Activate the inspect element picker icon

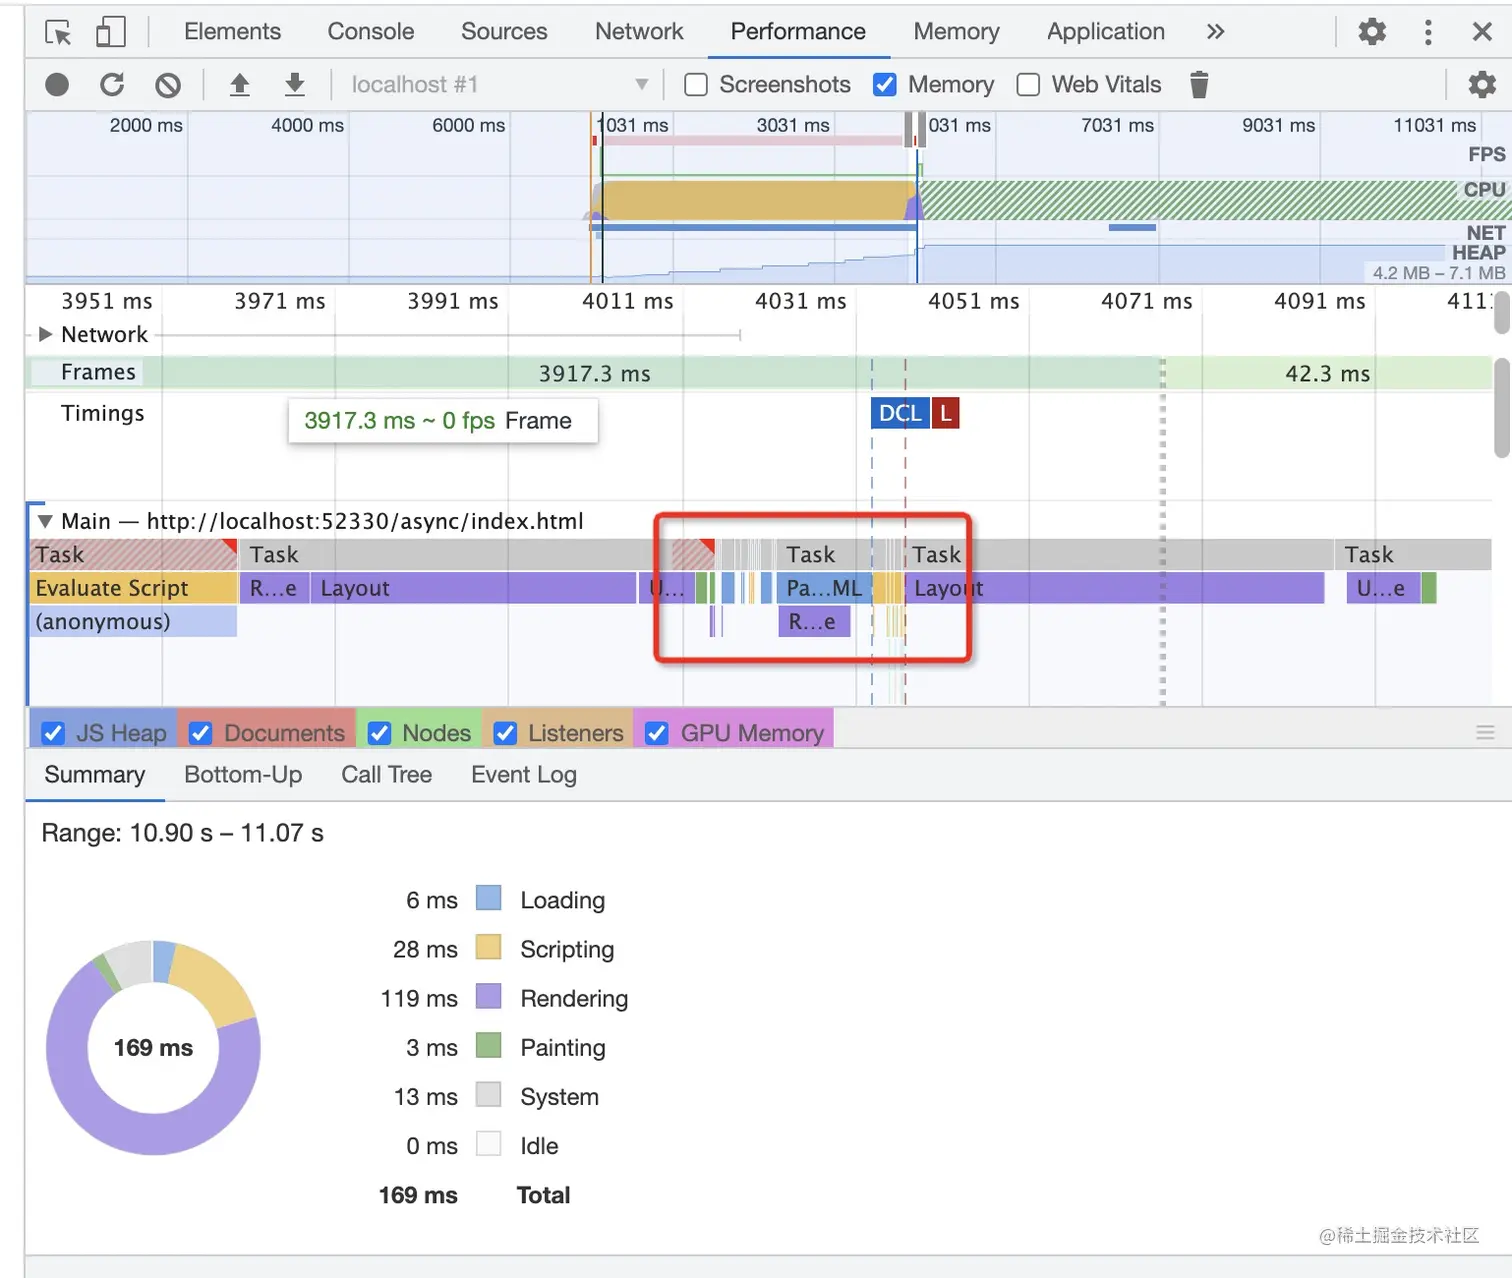59,32
